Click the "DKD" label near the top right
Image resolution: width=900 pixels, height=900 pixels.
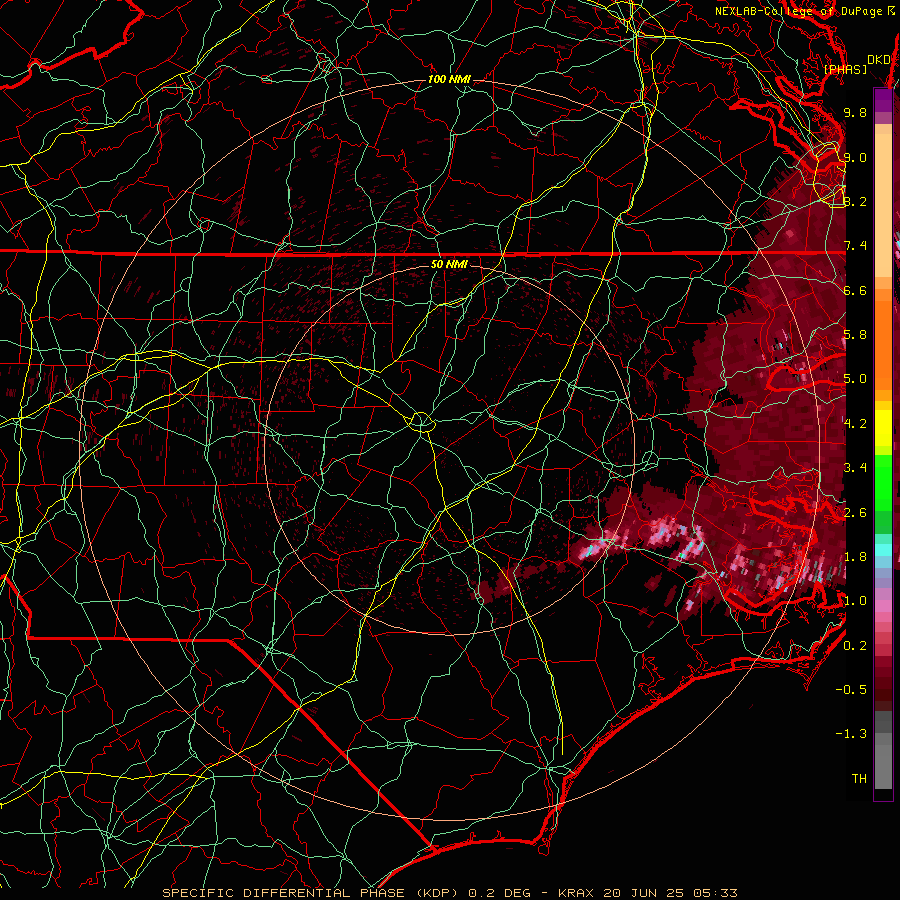878,60
